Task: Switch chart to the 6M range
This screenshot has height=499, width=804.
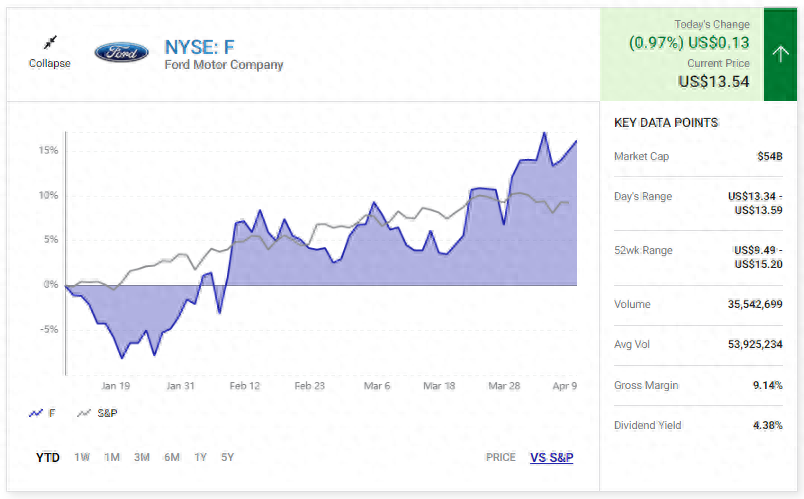Action: click(172, 457)
